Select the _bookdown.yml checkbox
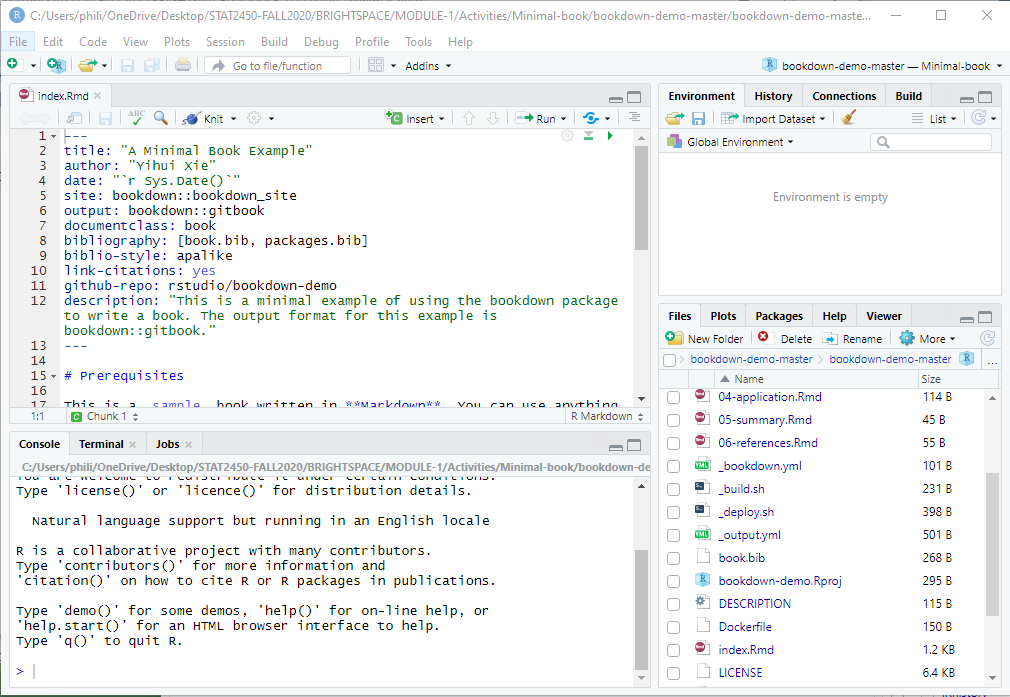1010x697 pixels. pyautogui.click(x=673, y=466)
